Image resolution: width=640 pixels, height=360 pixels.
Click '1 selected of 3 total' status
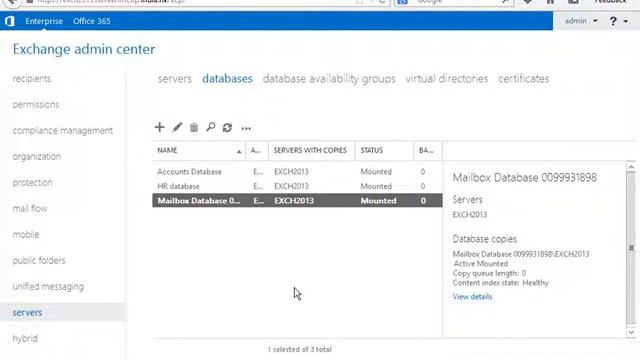300,349
